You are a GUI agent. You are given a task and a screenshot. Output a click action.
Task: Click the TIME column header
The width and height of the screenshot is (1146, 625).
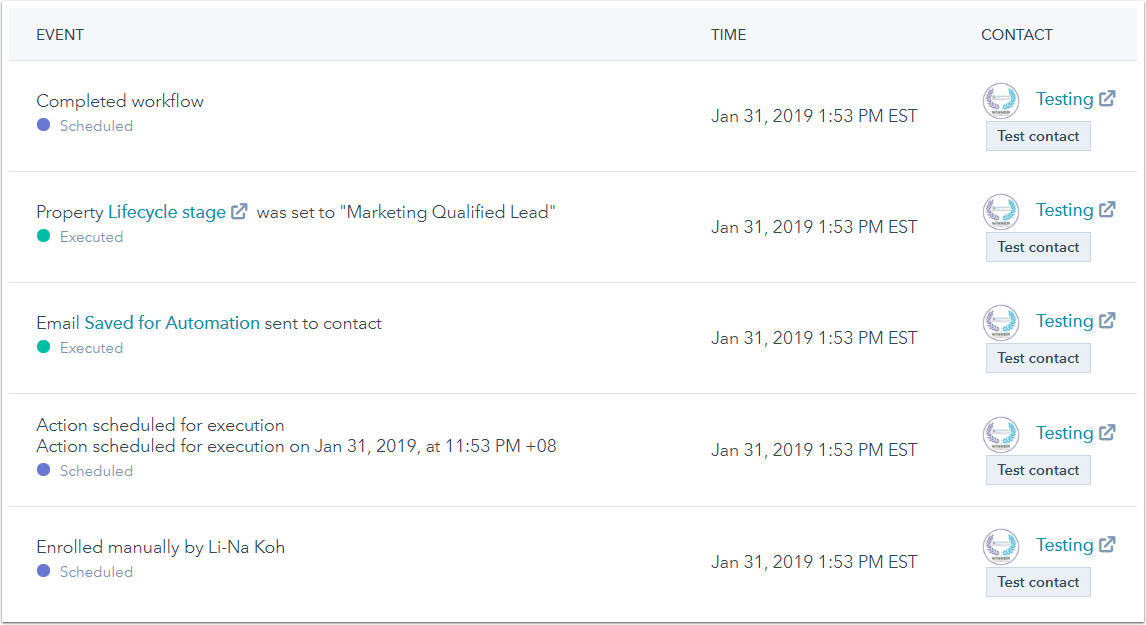[x=729, y=34]
